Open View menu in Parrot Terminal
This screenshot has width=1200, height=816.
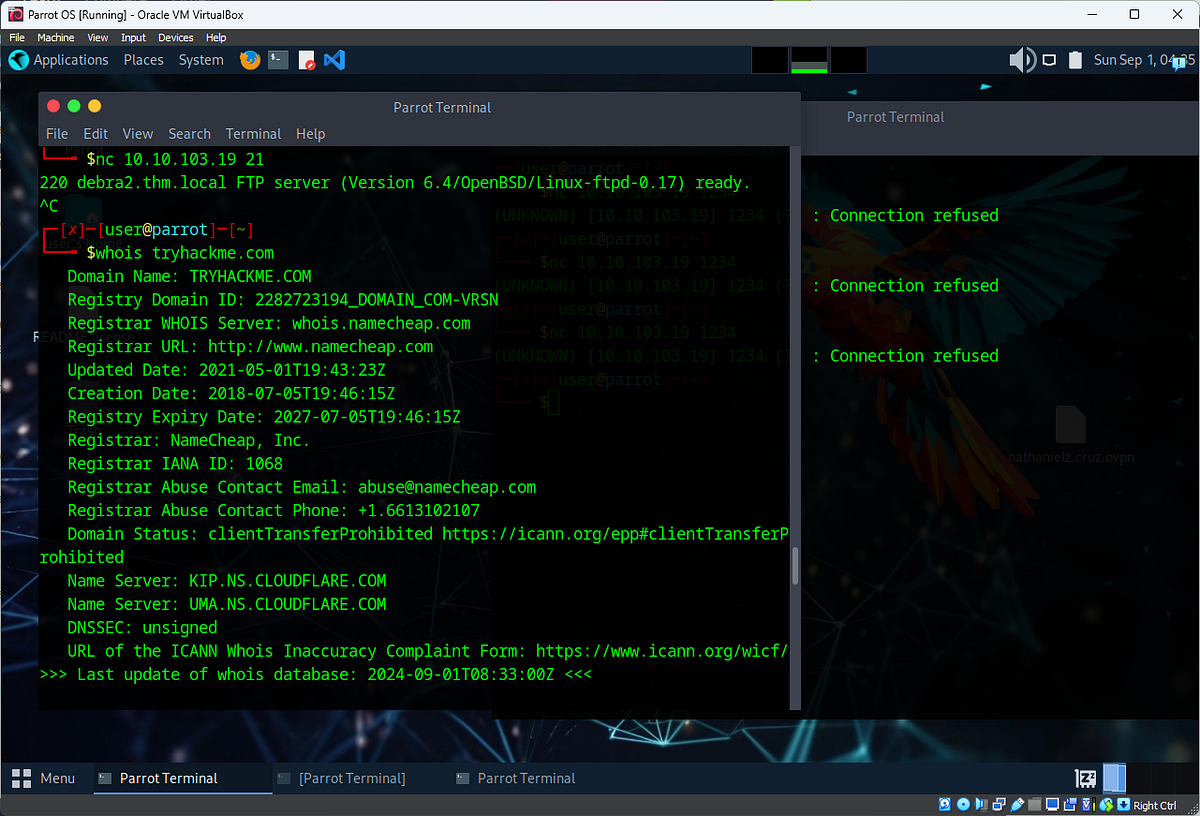coord(138,133)
